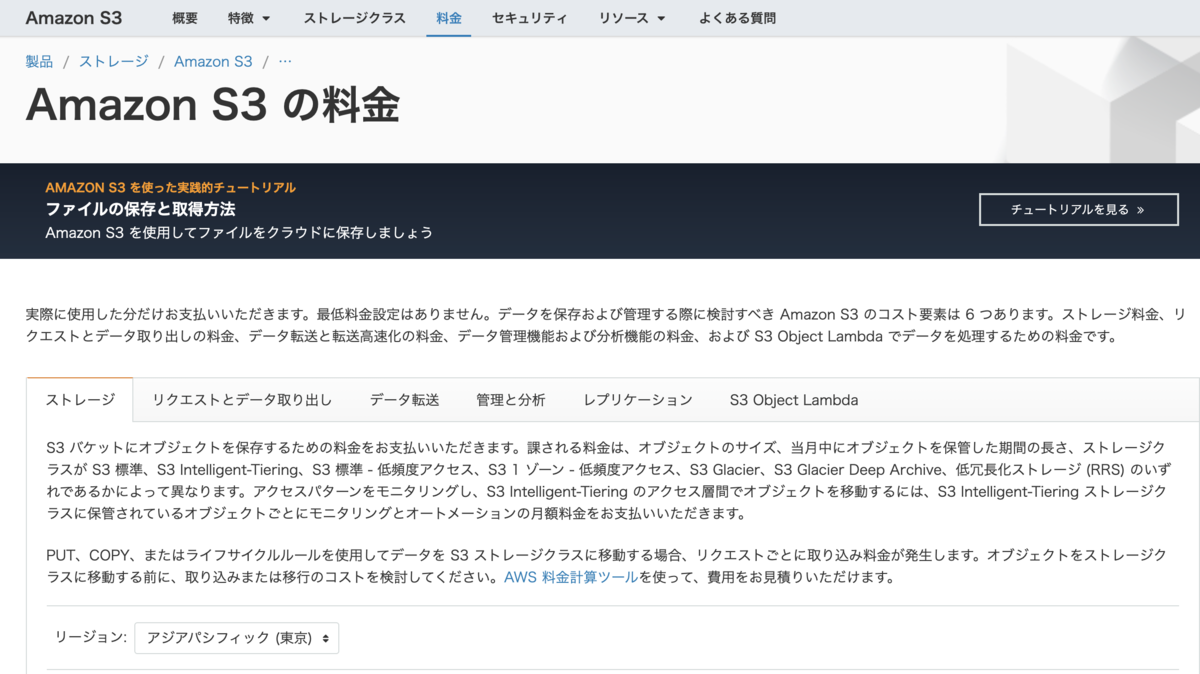Switch to the 管理と分析 tab
The height and width of the screenshot is (674, 1200).
coord(511,400)
